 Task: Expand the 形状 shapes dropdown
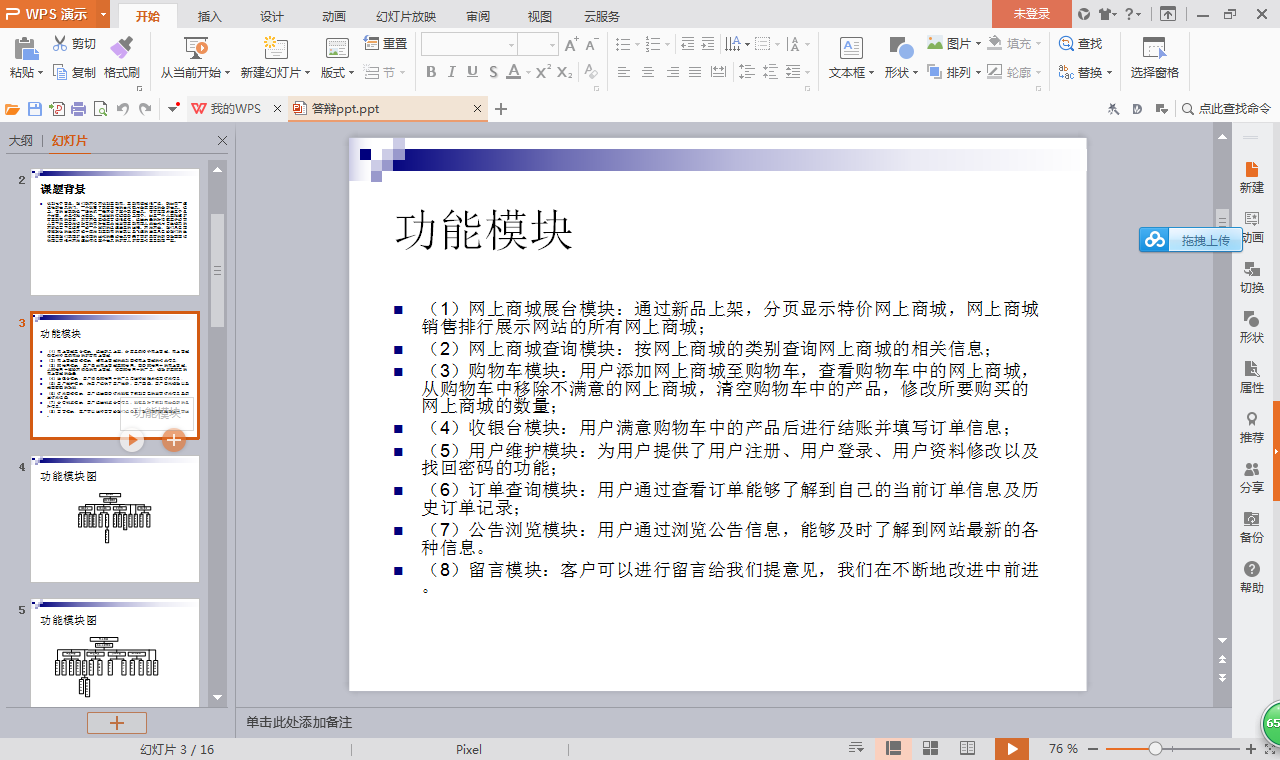click(901, 72)
